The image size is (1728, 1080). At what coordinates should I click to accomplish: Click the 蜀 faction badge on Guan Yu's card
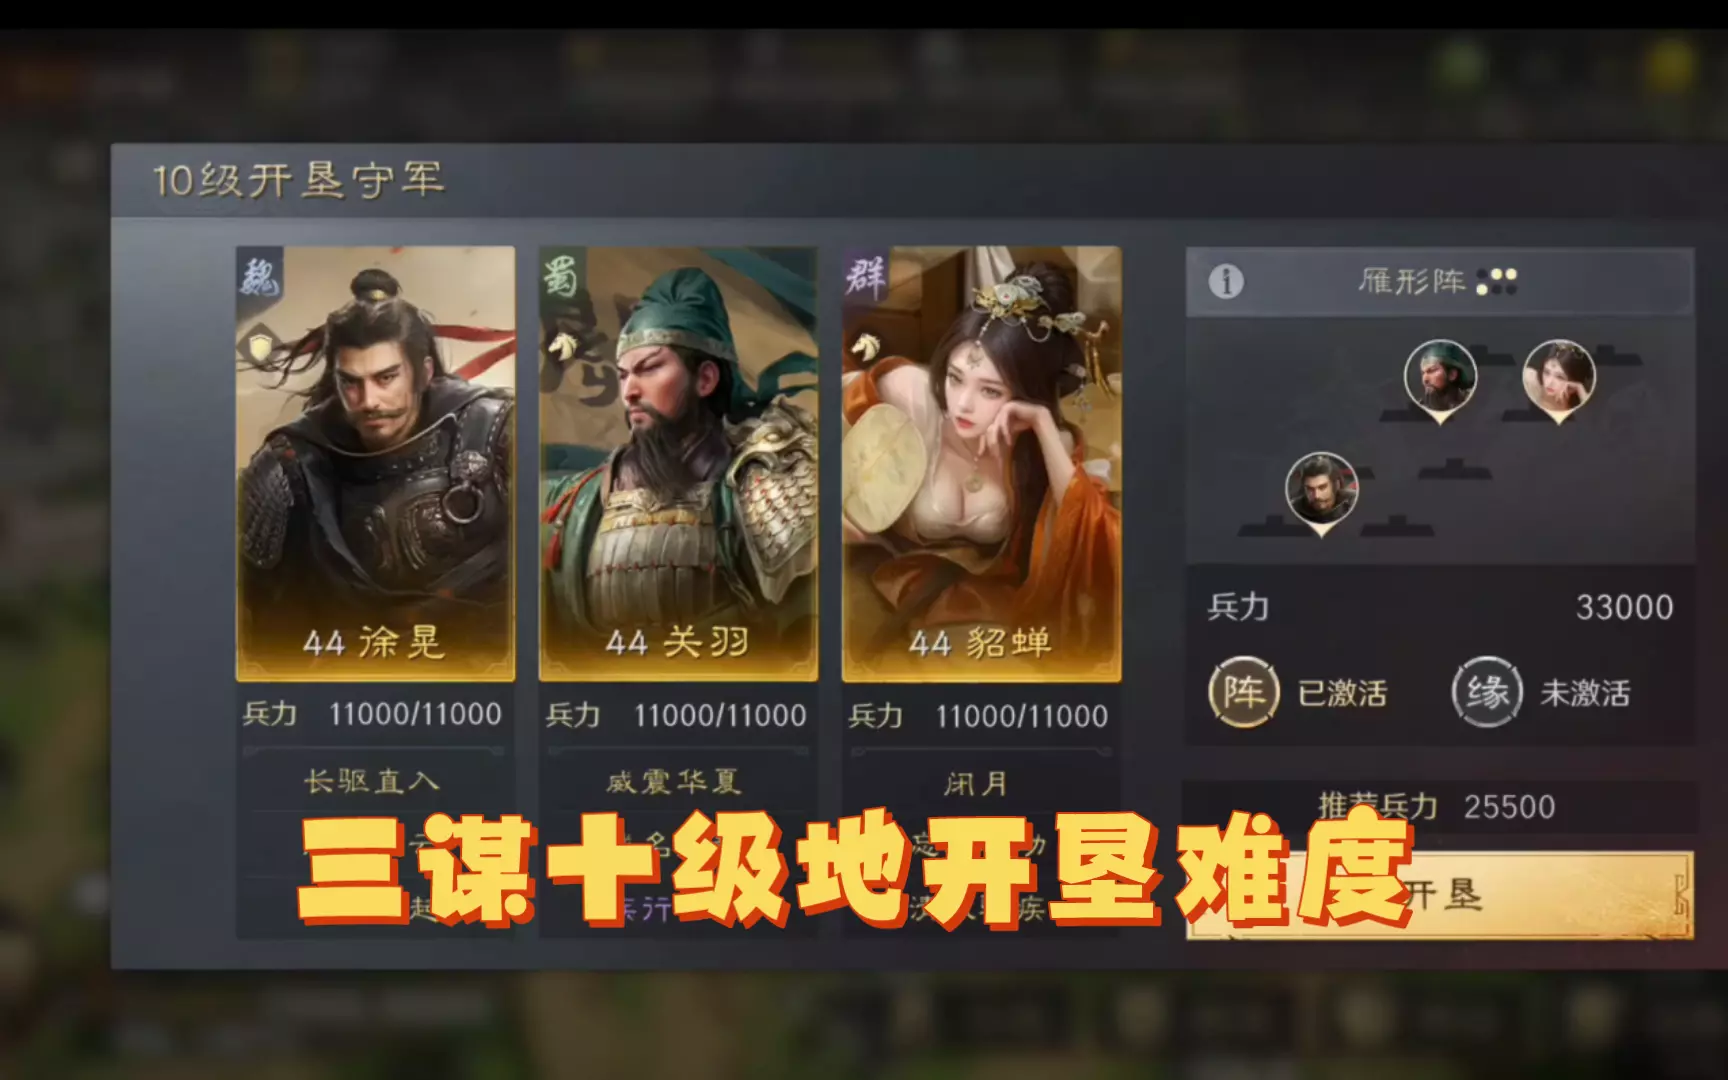(x=561, y=274)
